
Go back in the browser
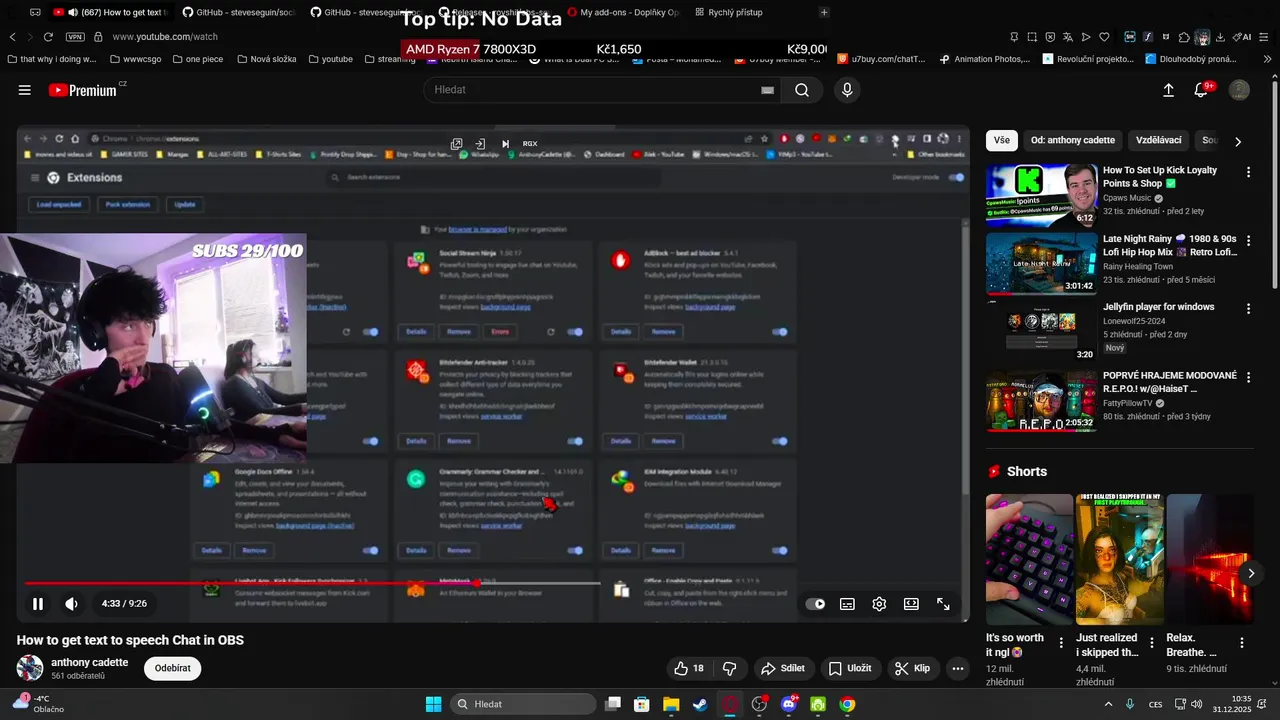(x=13, y=37)
